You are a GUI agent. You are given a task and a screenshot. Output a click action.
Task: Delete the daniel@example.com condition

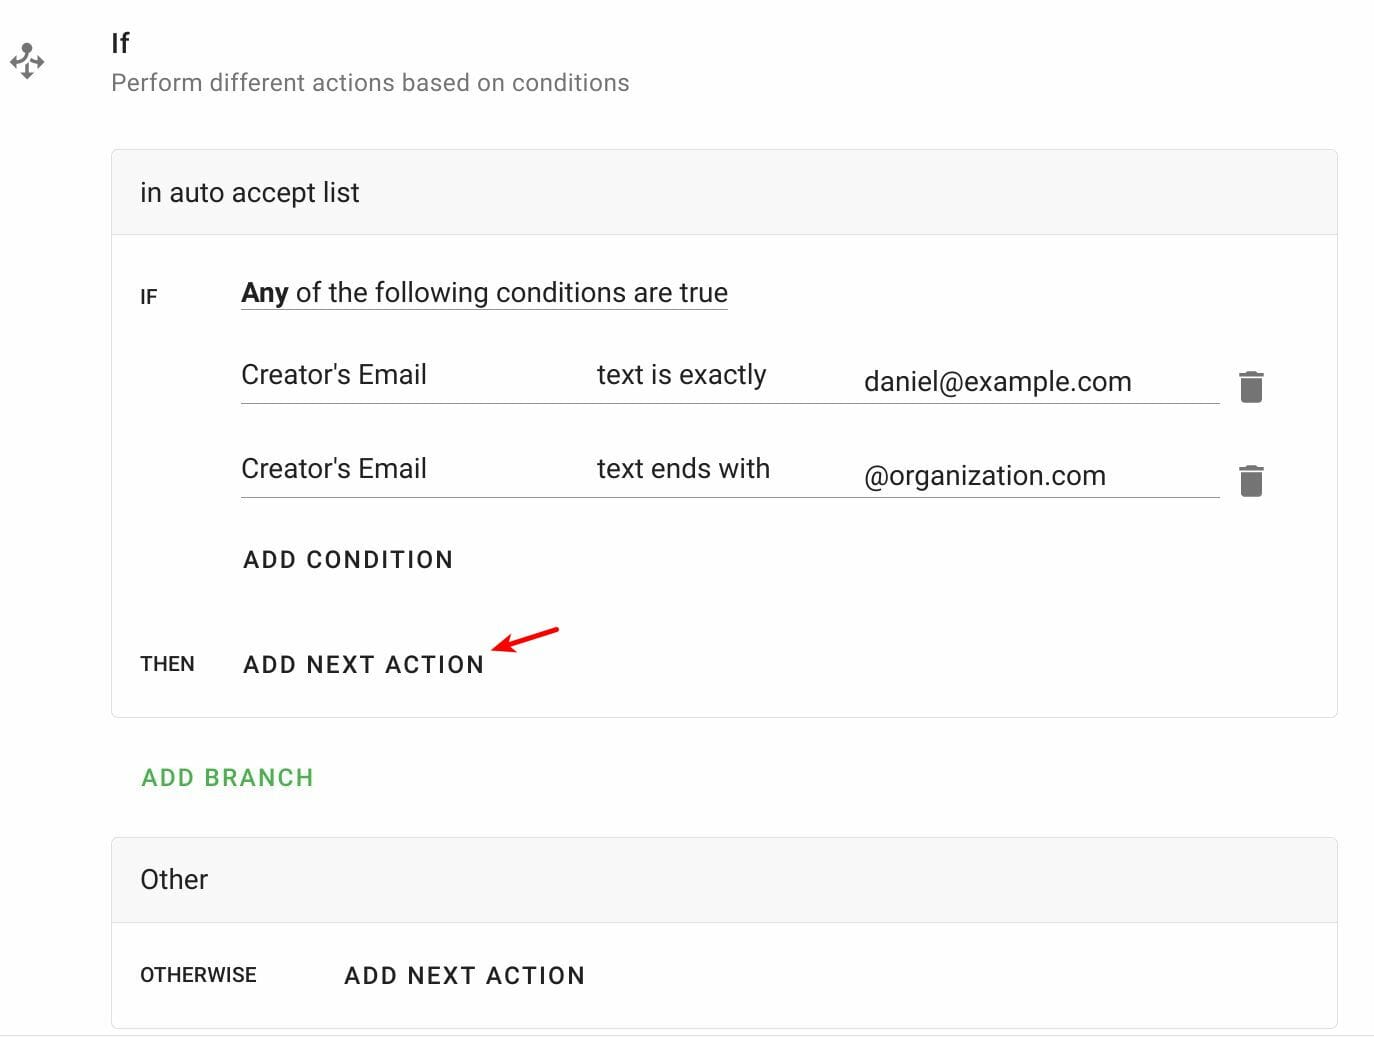coord(1250,387)
